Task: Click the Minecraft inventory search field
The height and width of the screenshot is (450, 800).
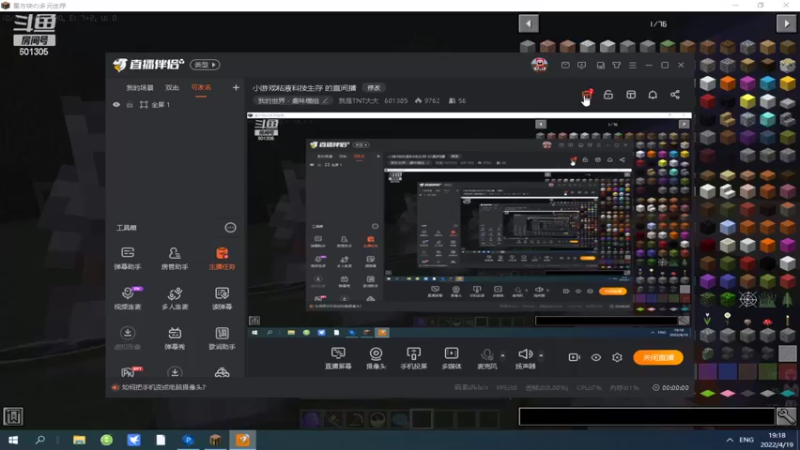Action: (646, 416)
